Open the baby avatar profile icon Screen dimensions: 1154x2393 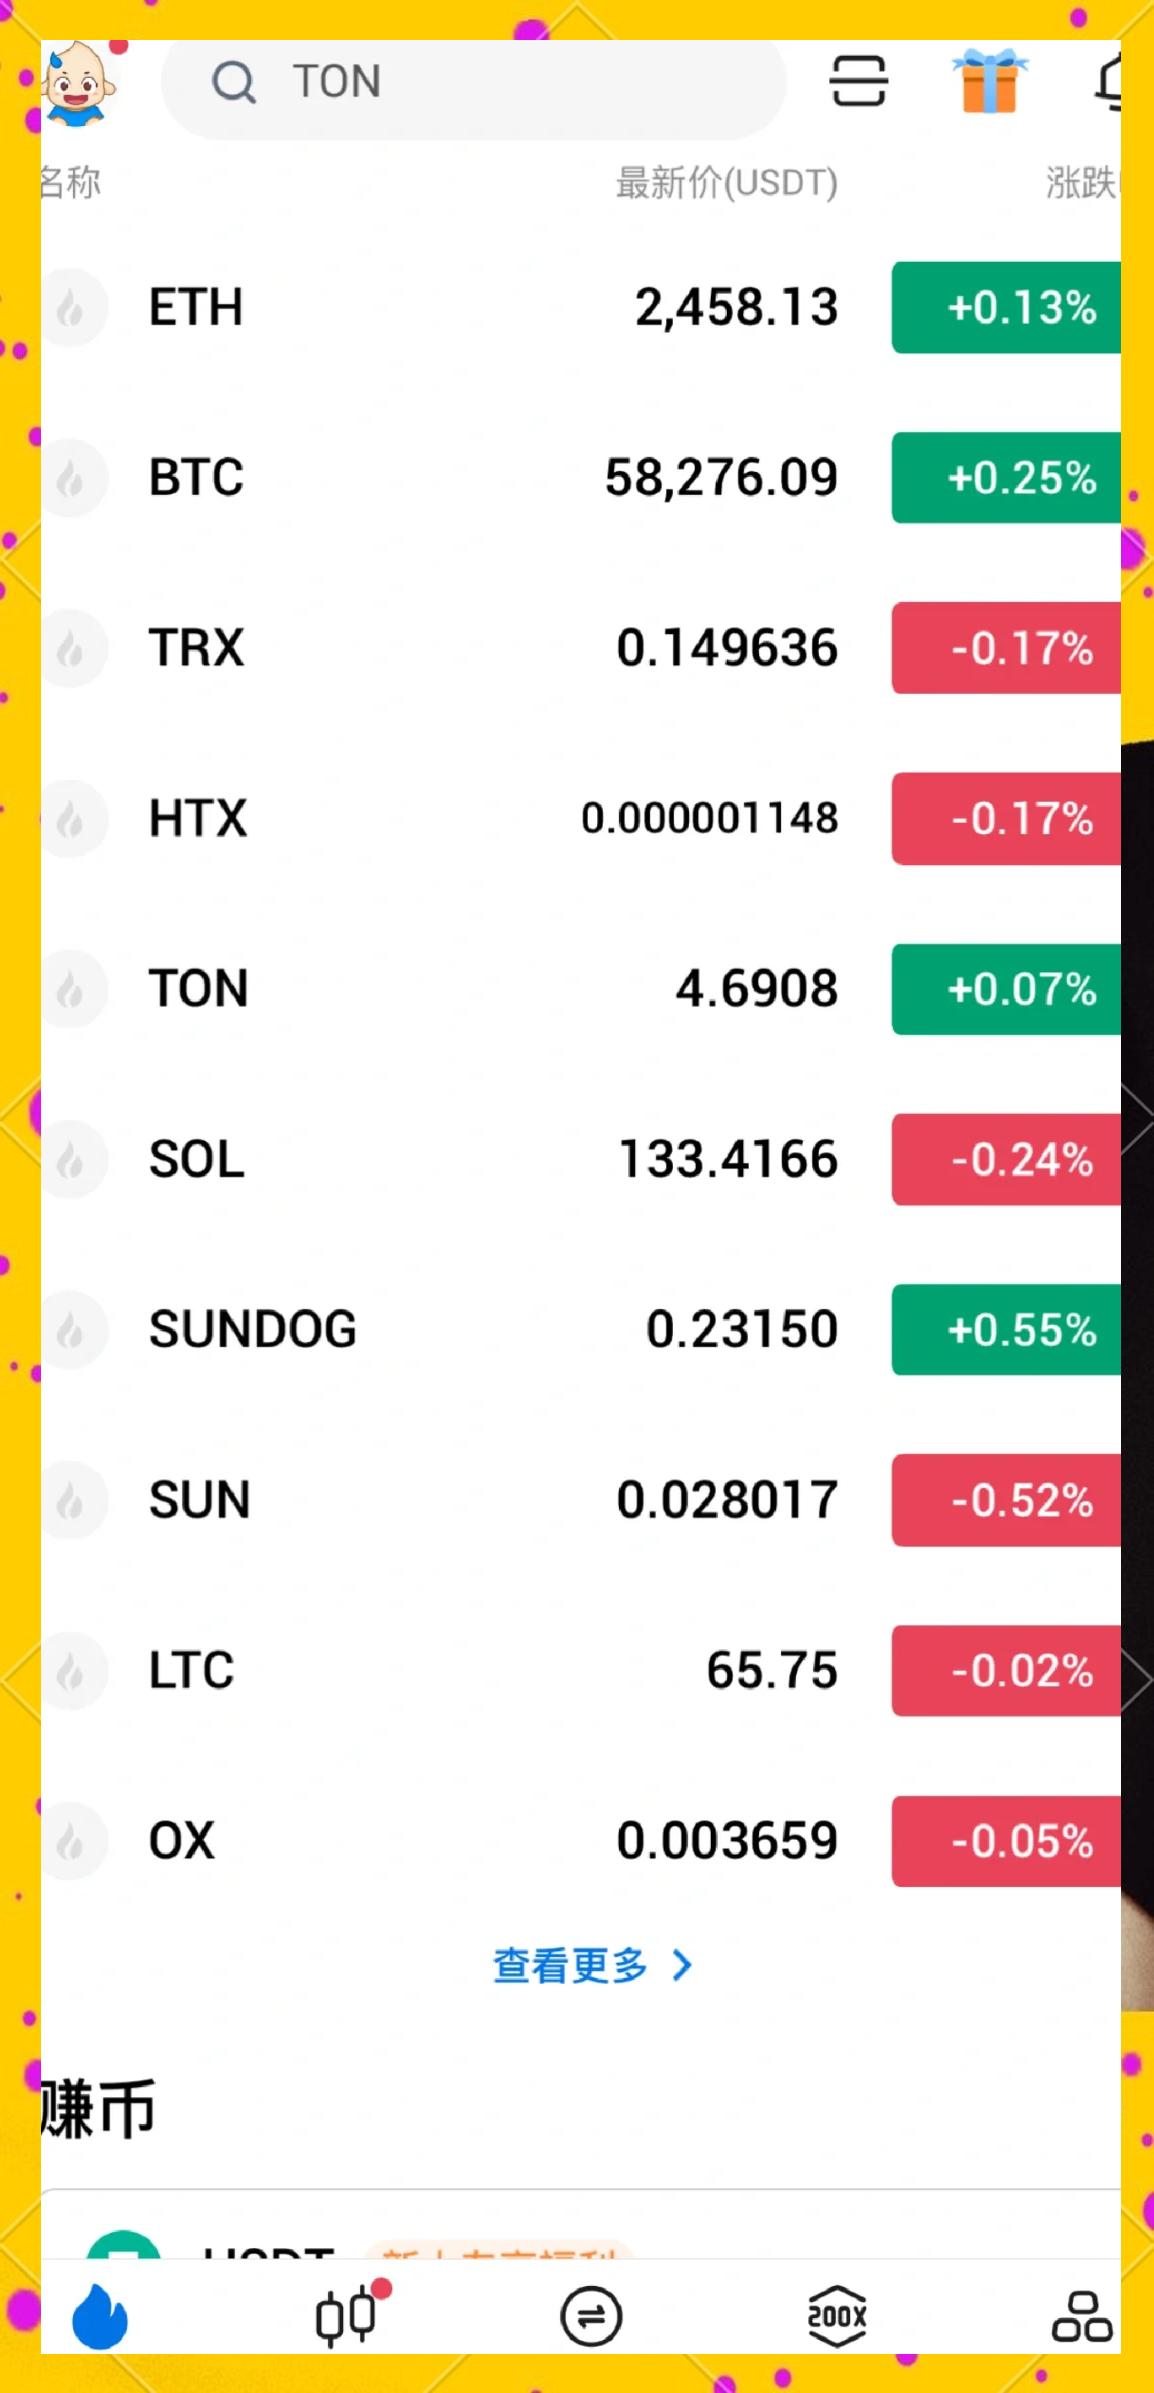coord(78,84)
